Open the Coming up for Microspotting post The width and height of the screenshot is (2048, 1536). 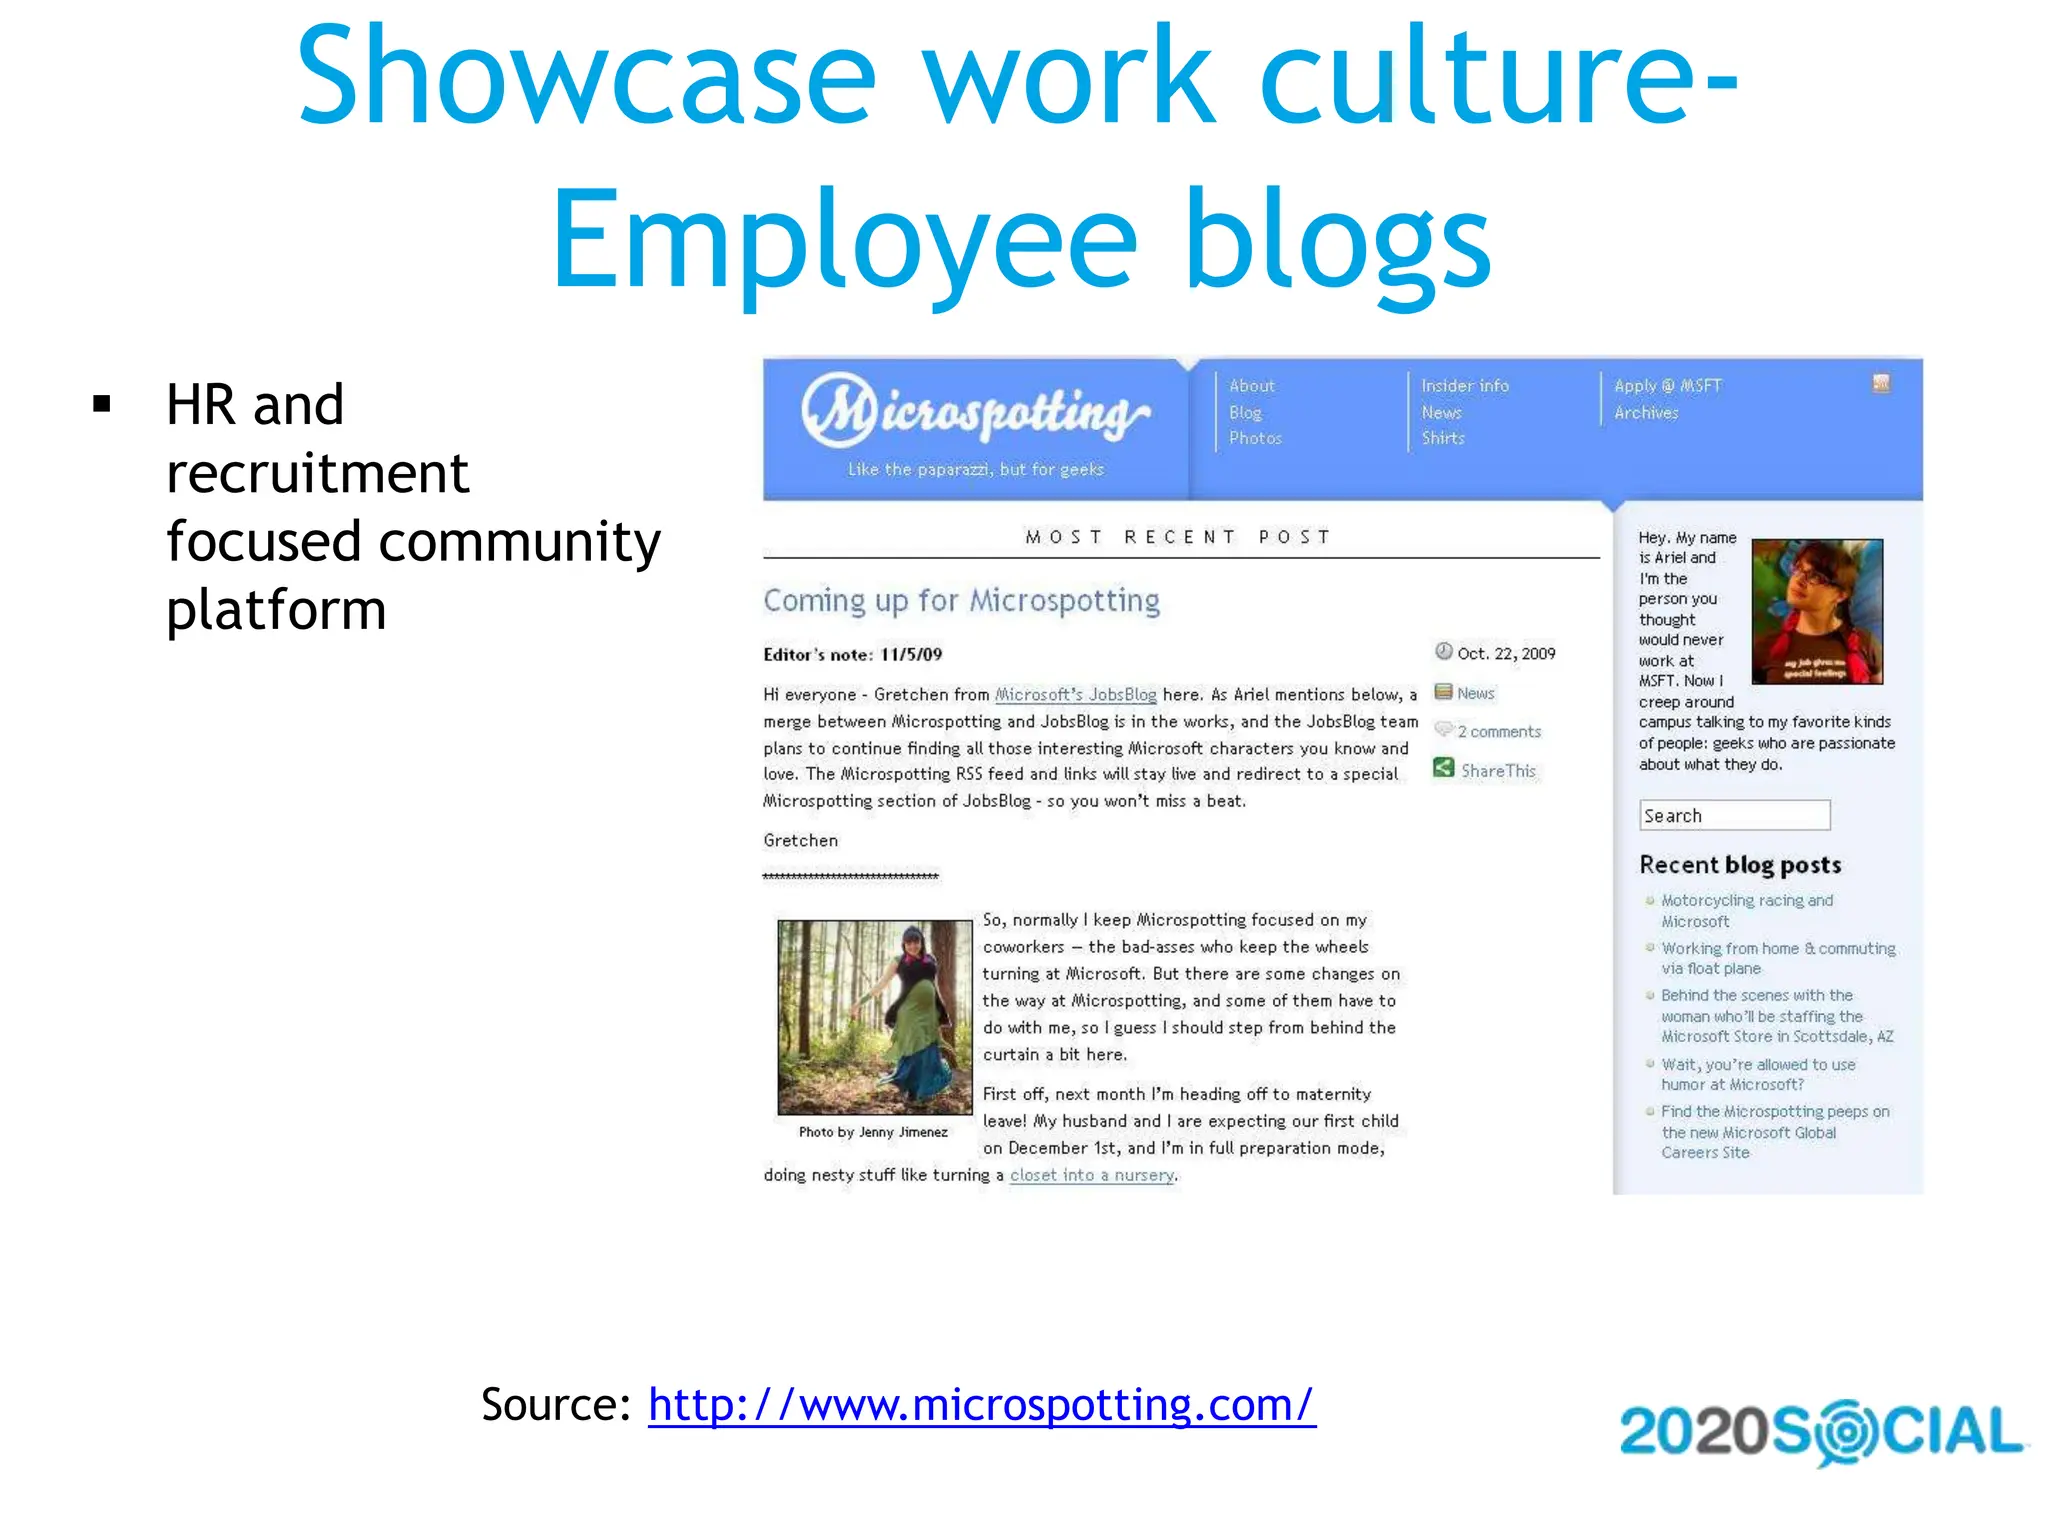pyautogui.click(x=961, y=601)
